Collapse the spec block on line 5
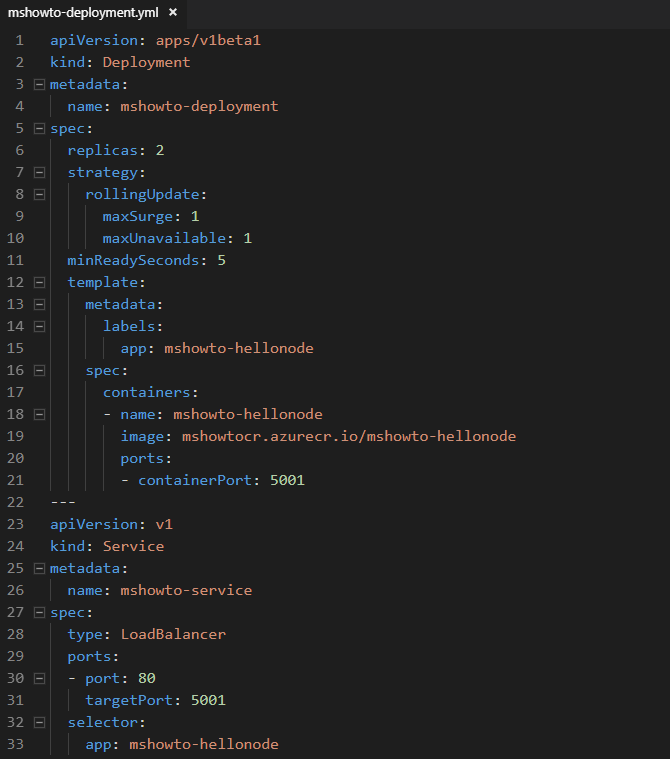This screenshot has height=759, width=670. pyautogui.click(x=39, y=129)
